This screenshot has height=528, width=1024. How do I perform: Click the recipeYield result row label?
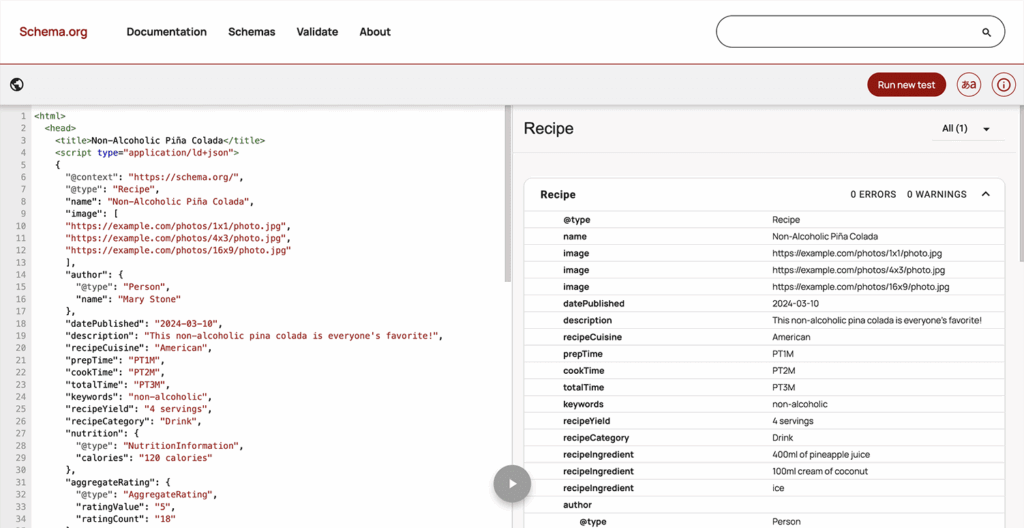(x=586, y=421)
